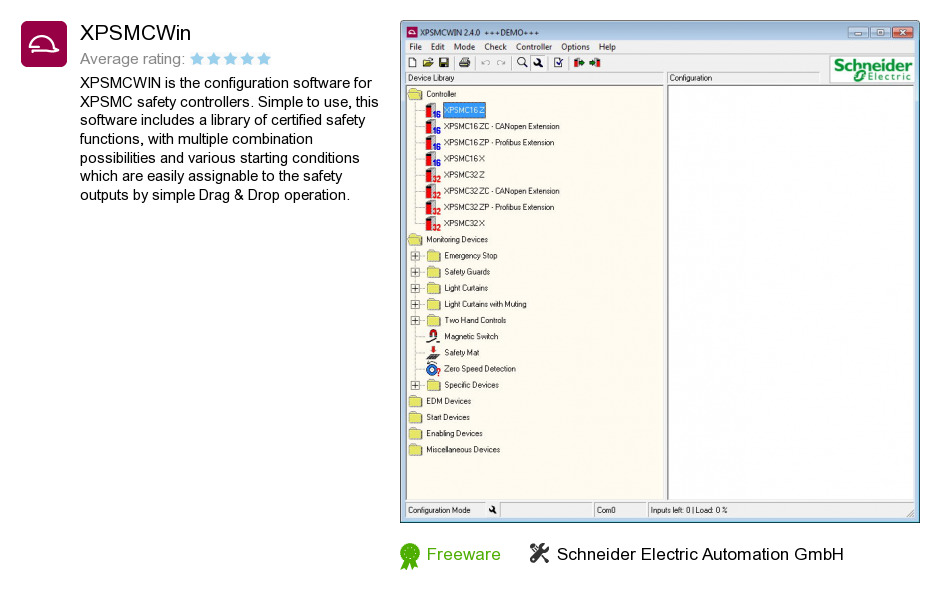The height and width of the screenshot is (600, 940).
Task: Click the Freeware license link
Action: 463,554
